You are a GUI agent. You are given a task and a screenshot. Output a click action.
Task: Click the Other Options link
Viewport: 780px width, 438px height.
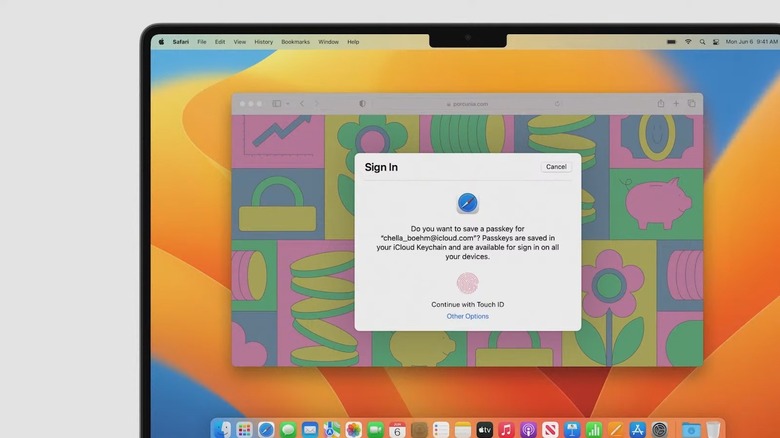[467, 316]
